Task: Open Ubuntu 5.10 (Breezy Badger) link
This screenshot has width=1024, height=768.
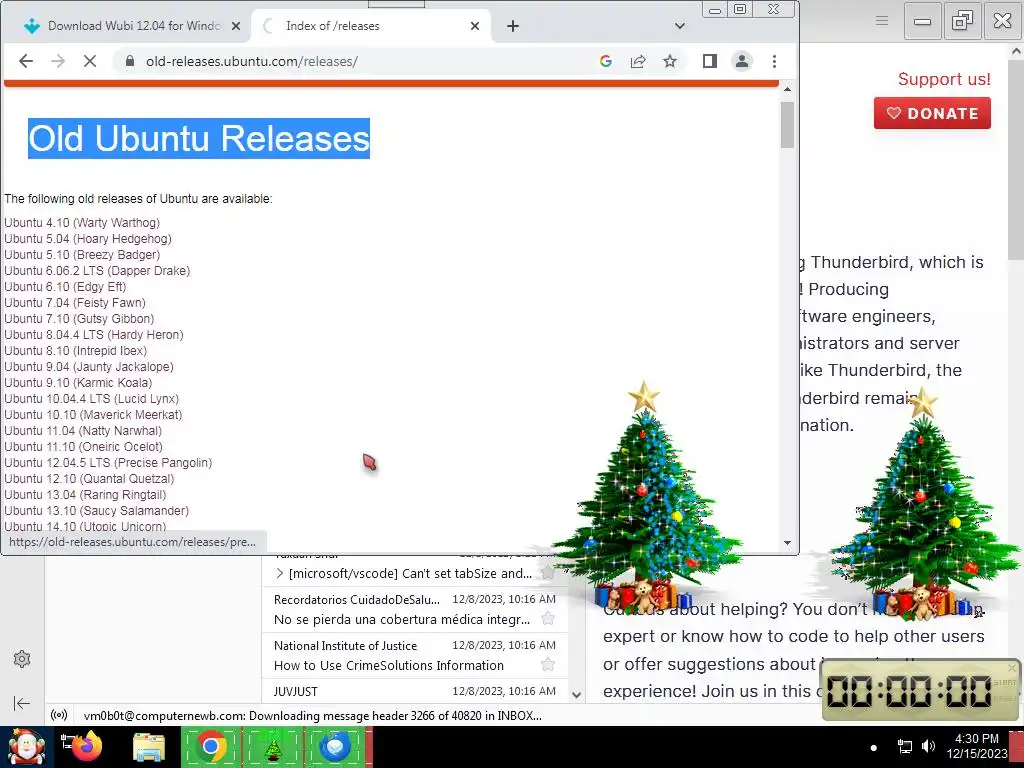Action: [x=82, y=255]
